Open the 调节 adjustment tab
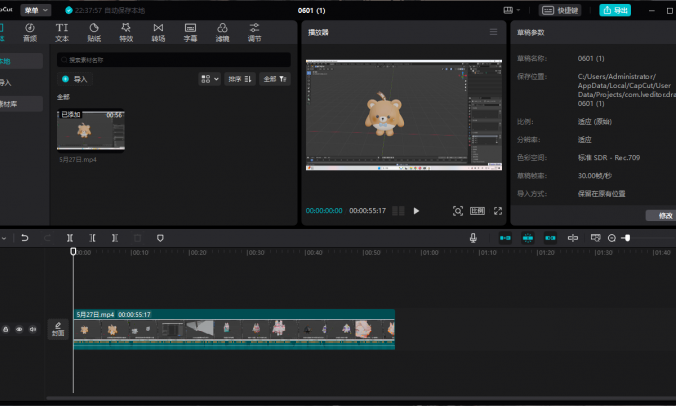676x406 pixels. [x=254, y=33]
